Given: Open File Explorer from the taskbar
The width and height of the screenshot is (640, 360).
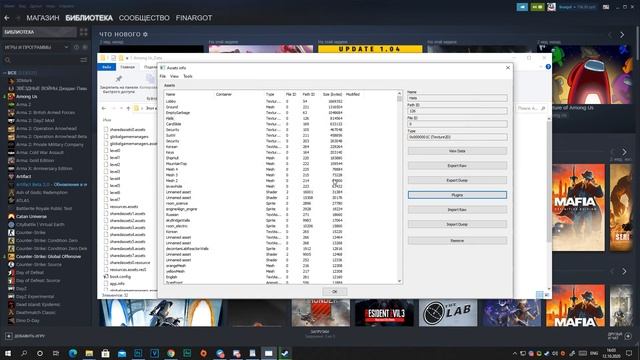Looking at the screenshot, I should tap(89, 353).
